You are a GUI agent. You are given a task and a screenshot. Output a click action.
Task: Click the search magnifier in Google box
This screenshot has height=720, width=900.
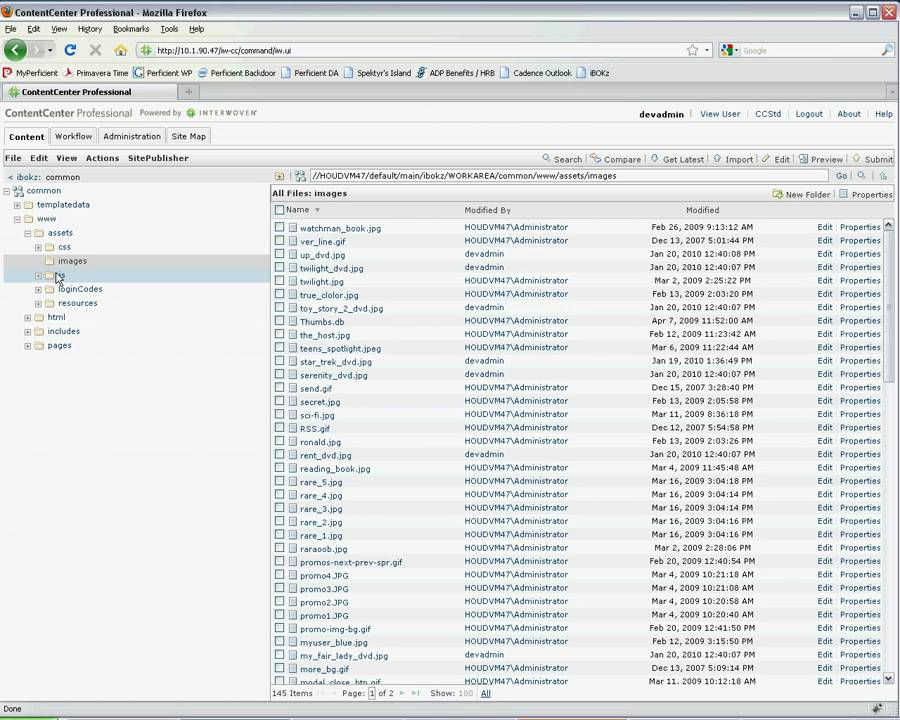(887, 51)
